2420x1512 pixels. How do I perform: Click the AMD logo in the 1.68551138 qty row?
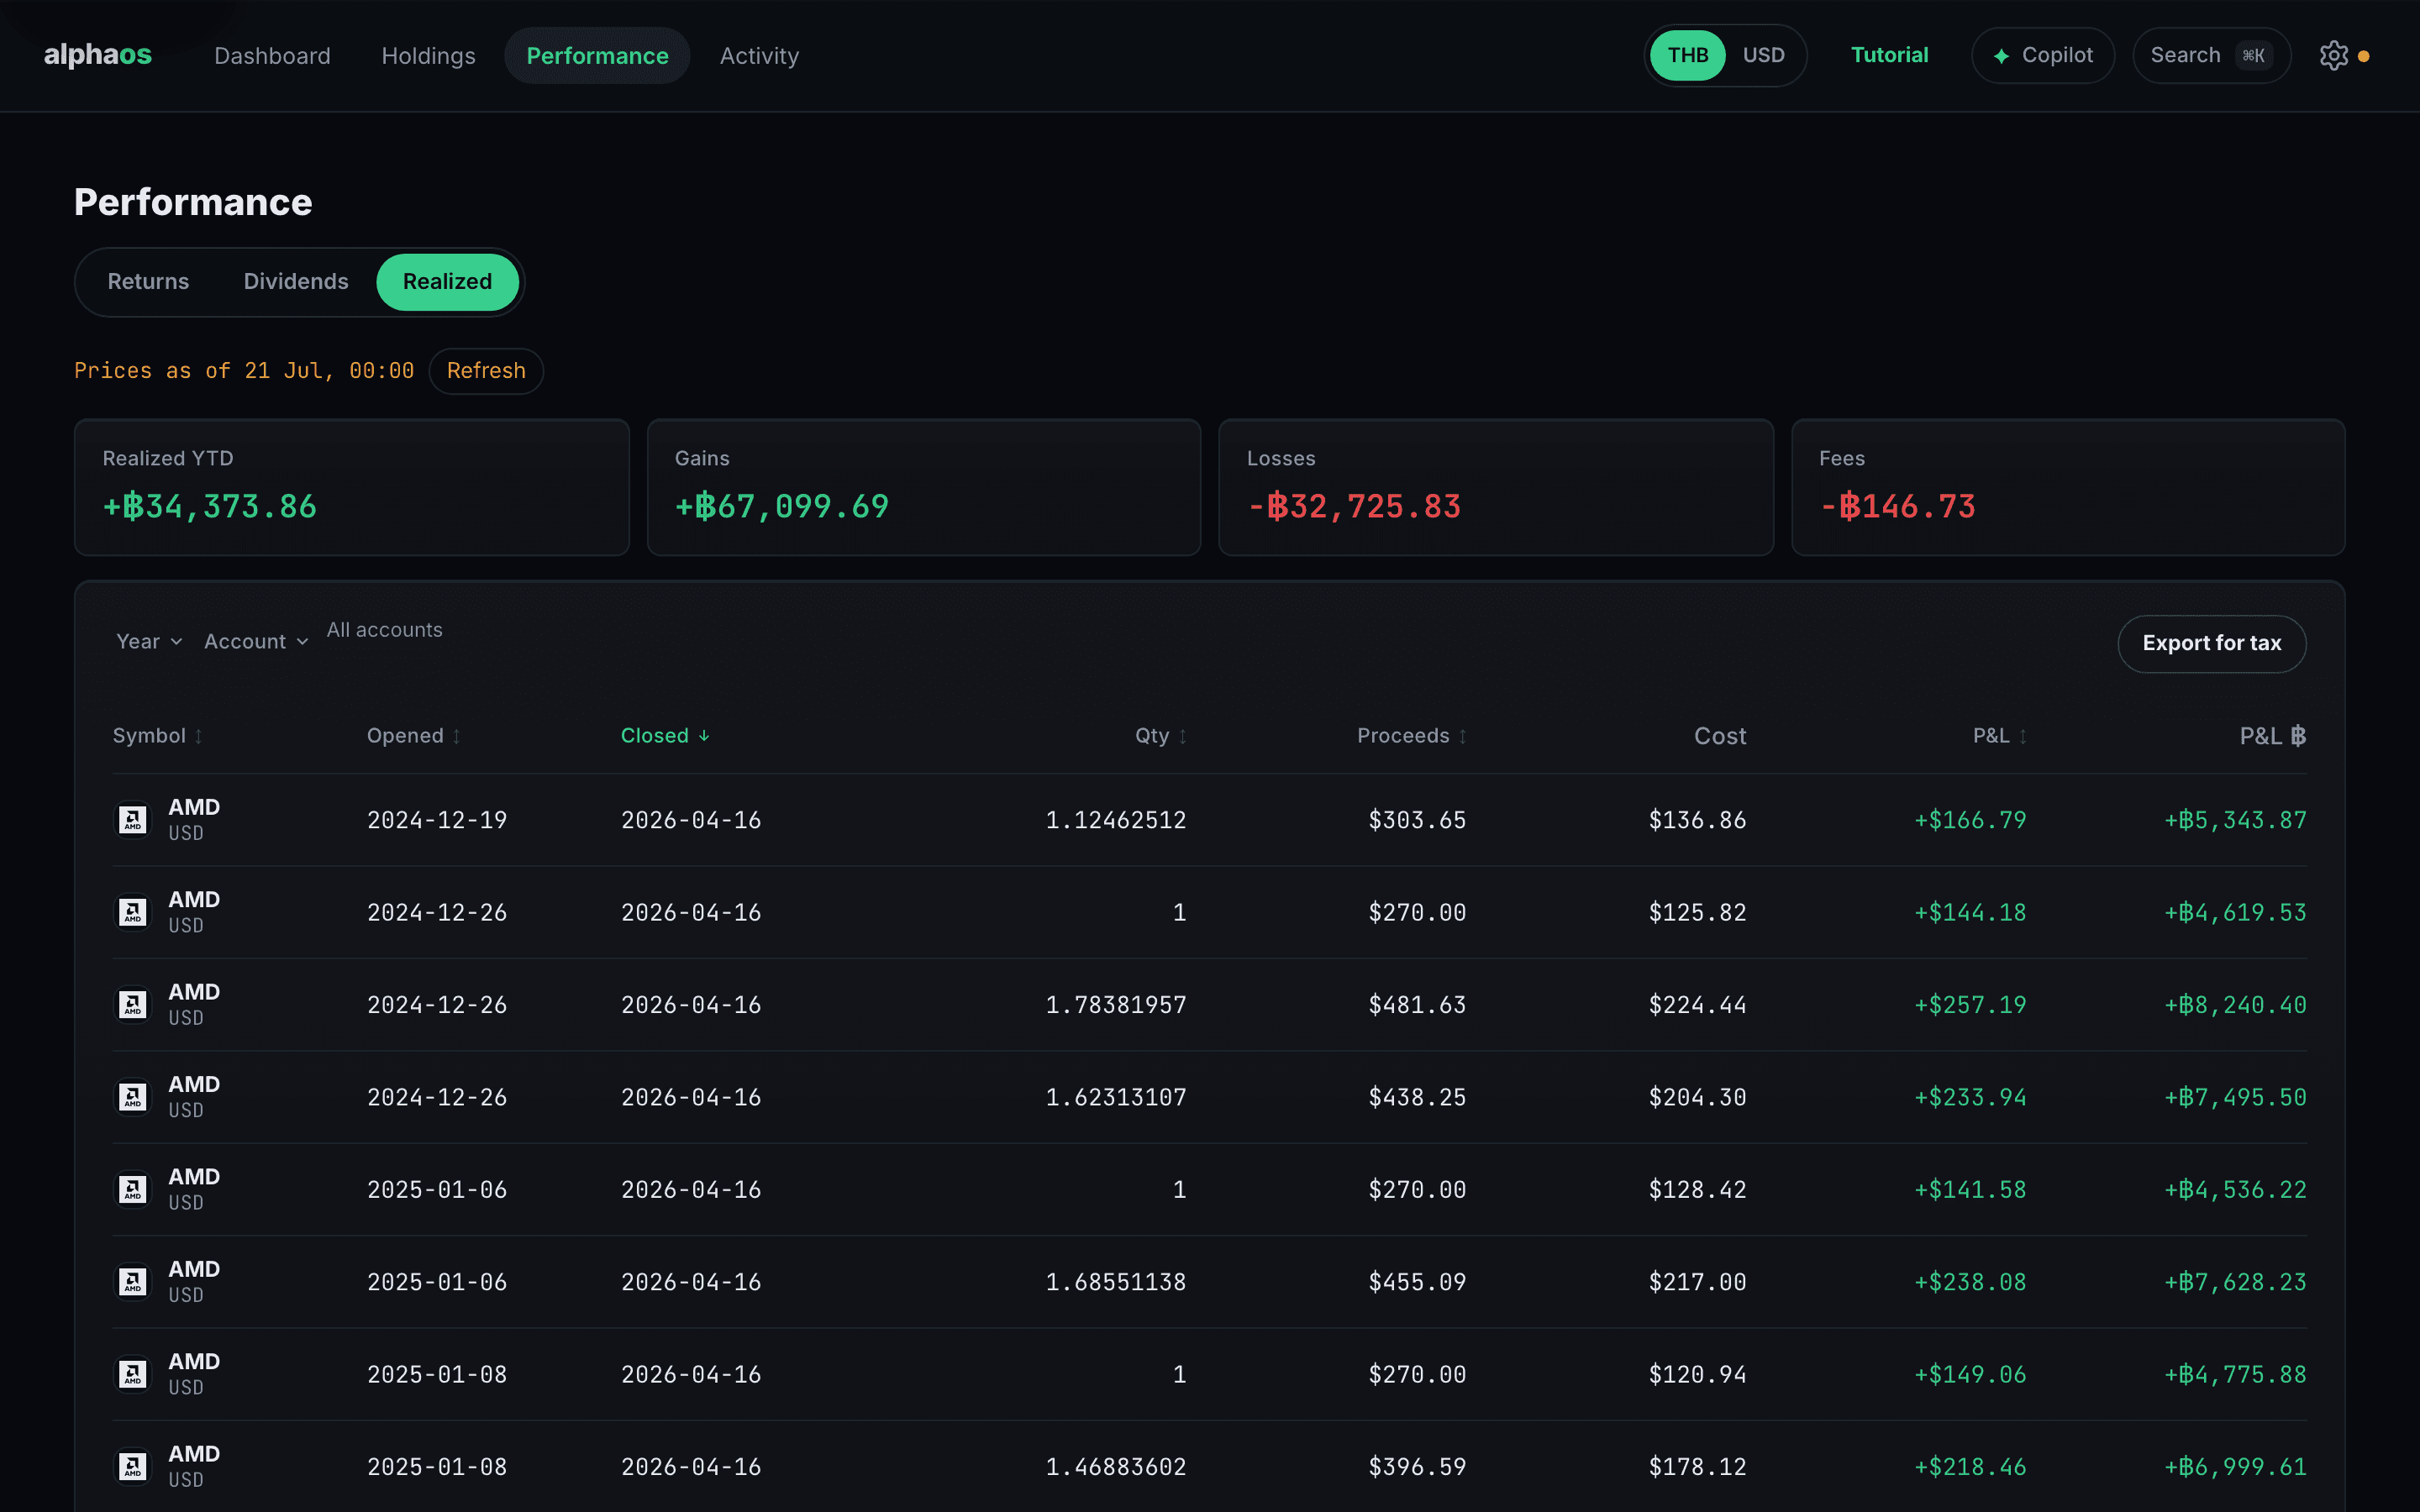pos(133,1282)
